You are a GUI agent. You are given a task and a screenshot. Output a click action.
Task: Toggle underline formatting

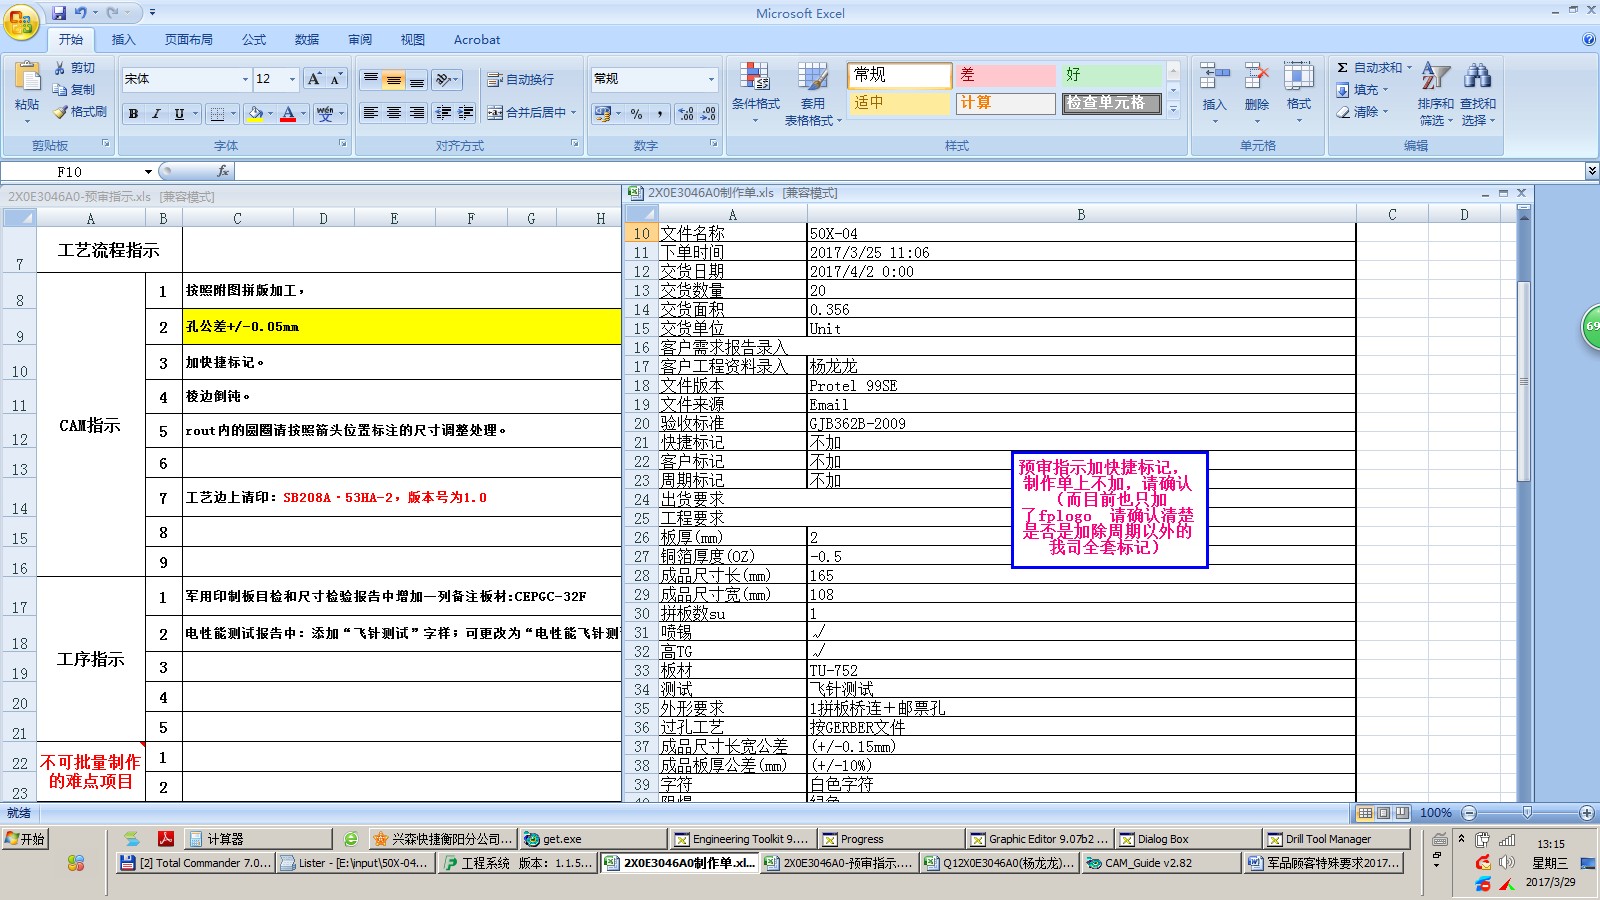click(x=179, y=113)
